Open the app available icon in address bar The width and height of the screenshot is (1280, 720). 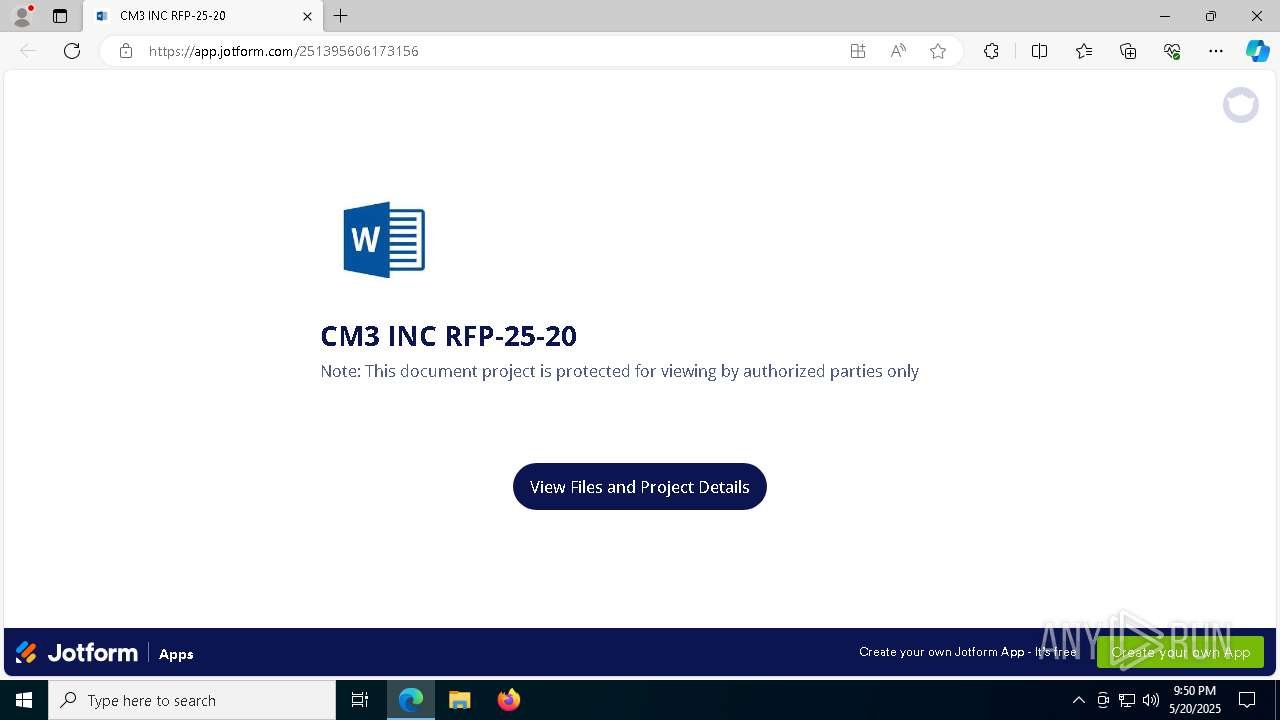[858, 51]
